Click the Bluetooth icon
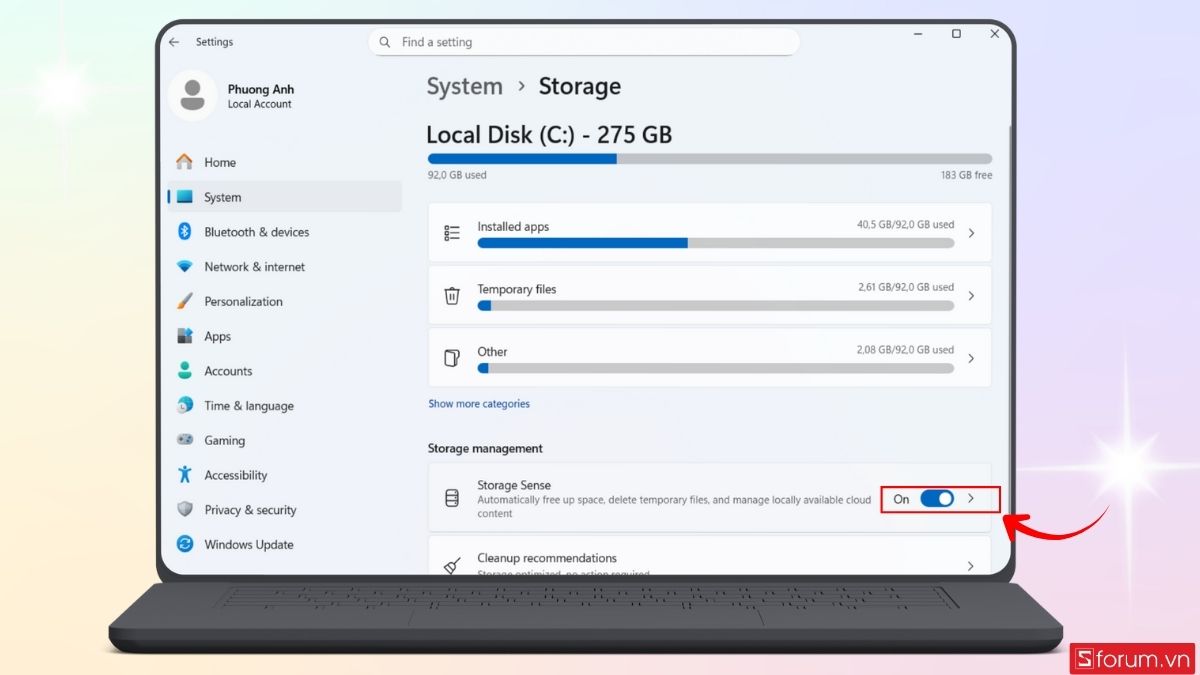The width and height of the screenshot is (1200, 675). (x=184, y=232)
